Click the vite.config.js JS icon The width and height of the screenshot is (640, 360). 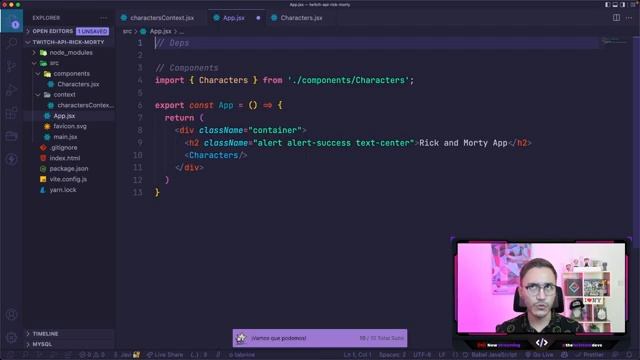tap(43, 179)
